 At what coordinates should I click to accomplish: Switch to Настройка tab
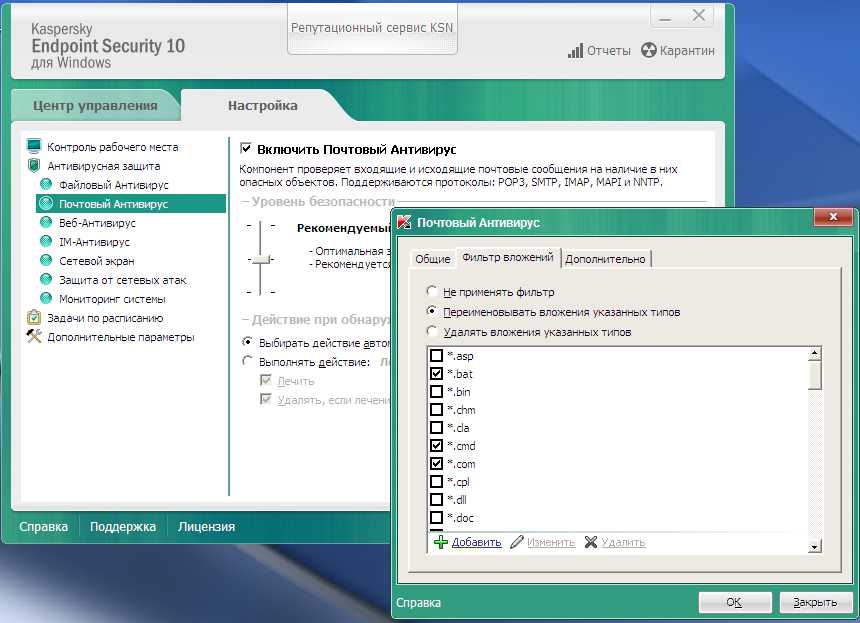263,105
